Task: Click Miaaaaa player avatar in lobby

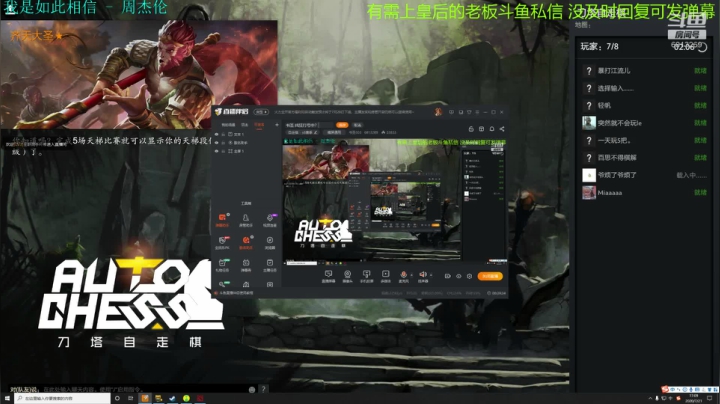Action: (x=589, y=192)
